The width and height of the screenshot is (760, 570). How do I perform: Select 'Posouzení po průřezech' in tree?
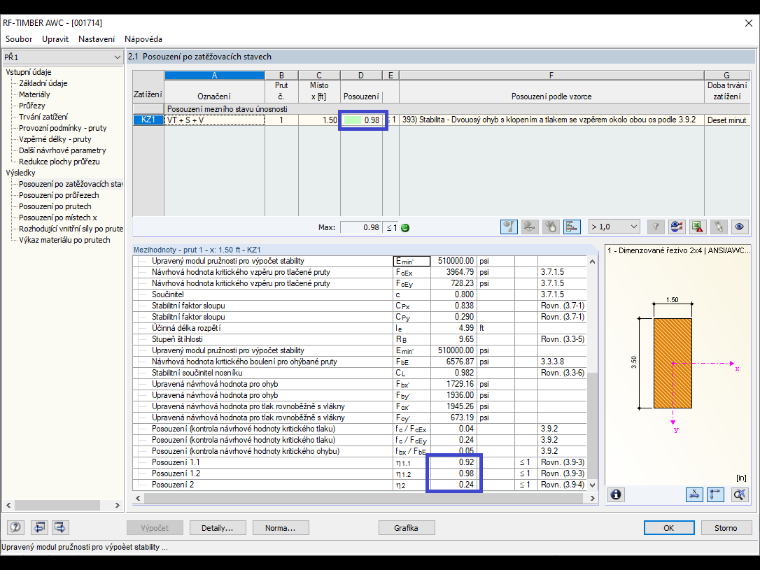[x=59, y=195]
